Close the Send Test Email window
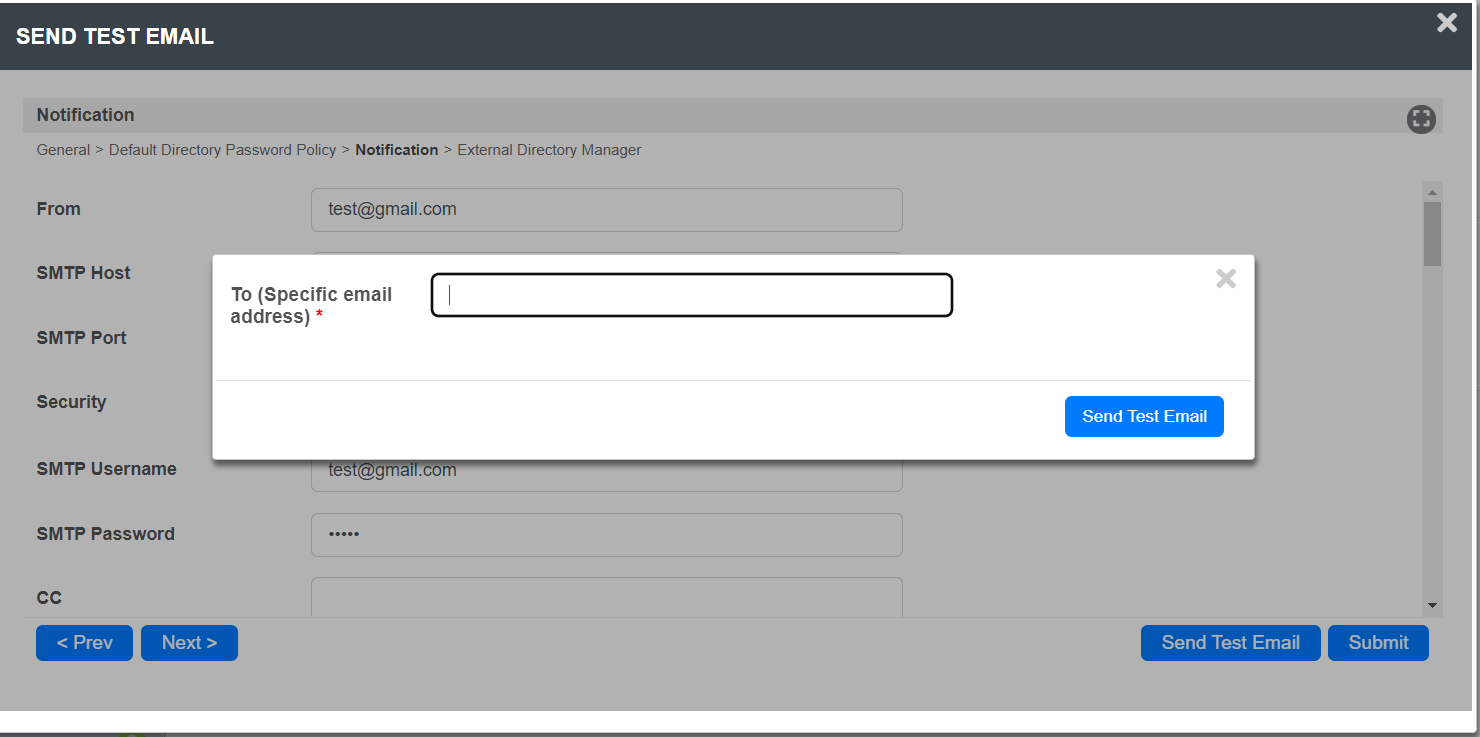Screen dimensions: 1480x737 (1446, 23)
